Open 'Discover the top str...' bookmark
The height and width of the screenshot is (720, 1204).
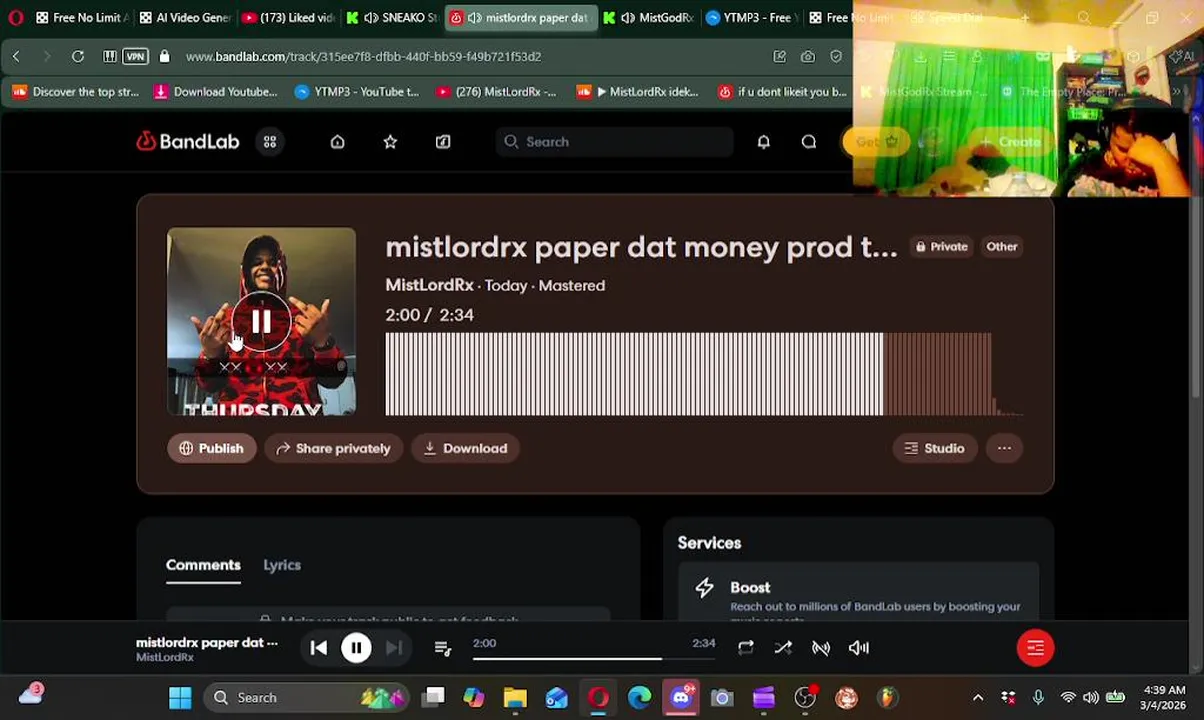(75, 92)
